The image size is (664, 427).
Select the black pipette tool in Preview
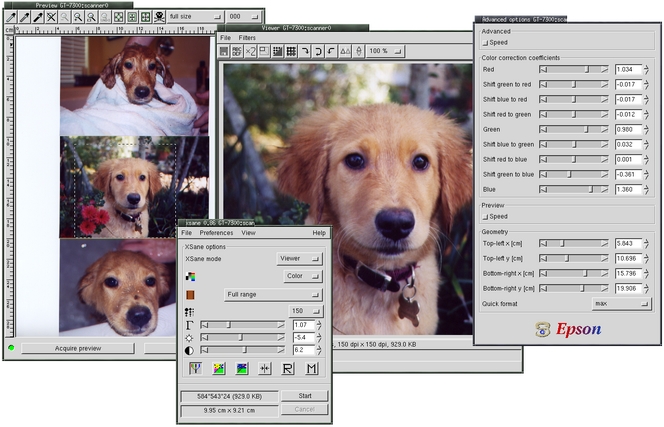pyautogui.click(x=37, y=17)
